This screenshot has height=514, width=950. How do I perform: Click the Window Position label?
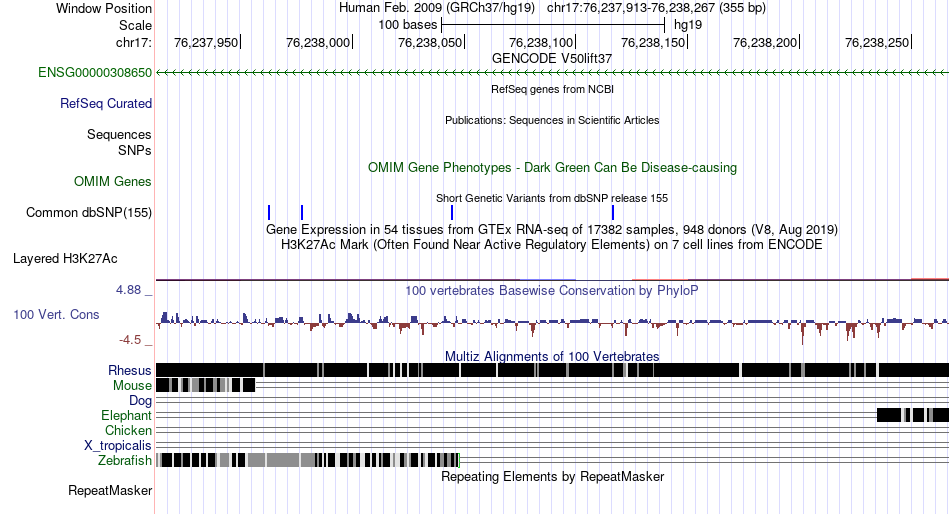point(104,8)
